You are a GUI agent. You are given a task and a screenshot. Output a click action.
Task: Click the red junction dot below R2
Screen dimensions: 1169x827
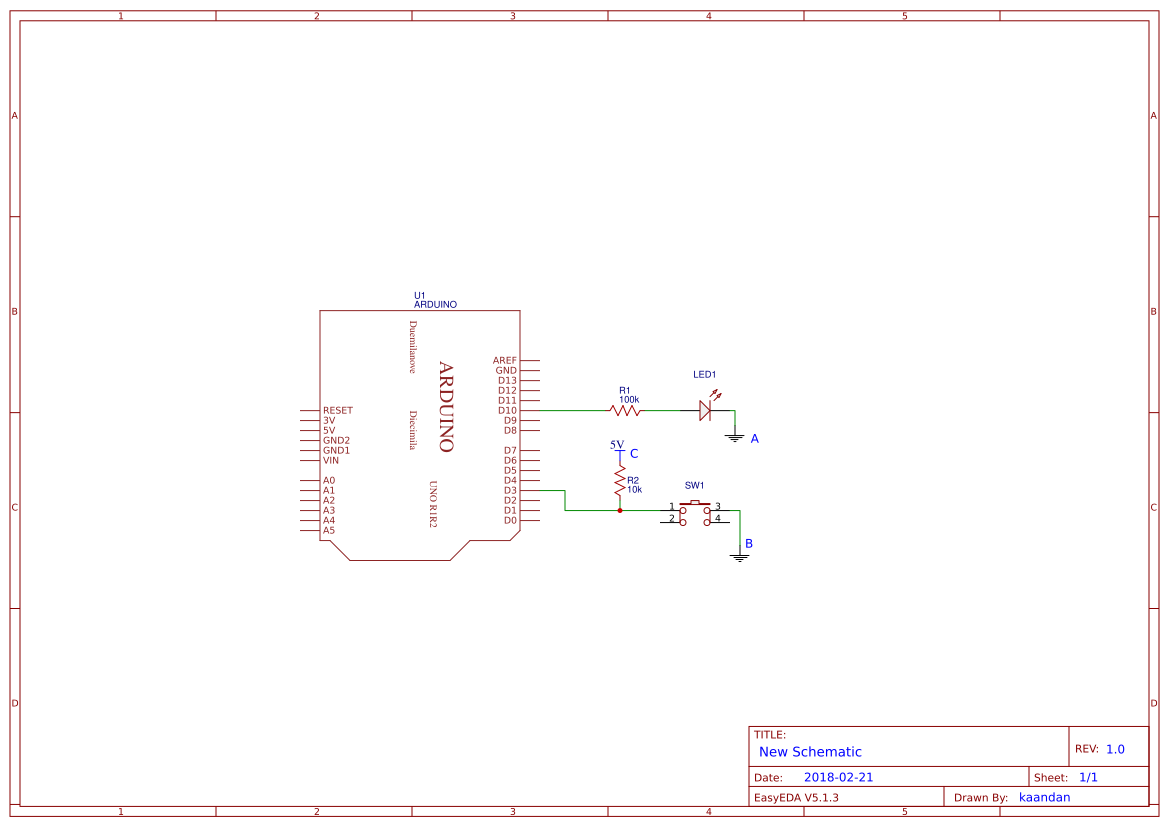620,510
